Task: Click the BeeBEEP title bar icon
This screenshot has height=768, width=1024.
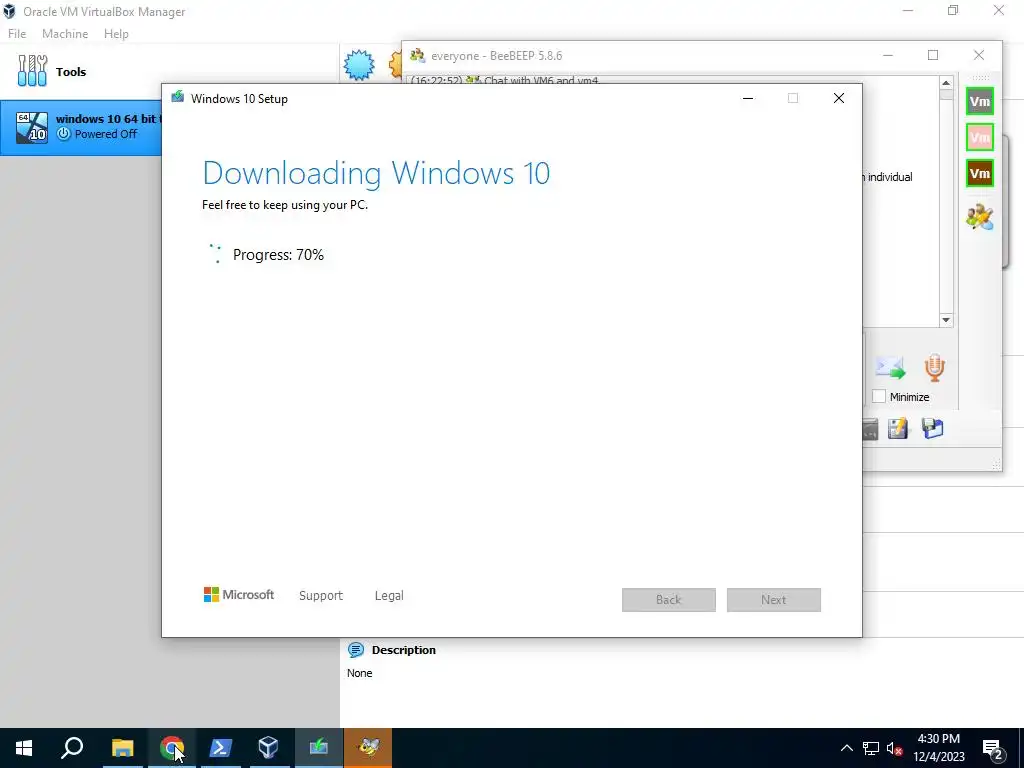Action: pos(417,56)
